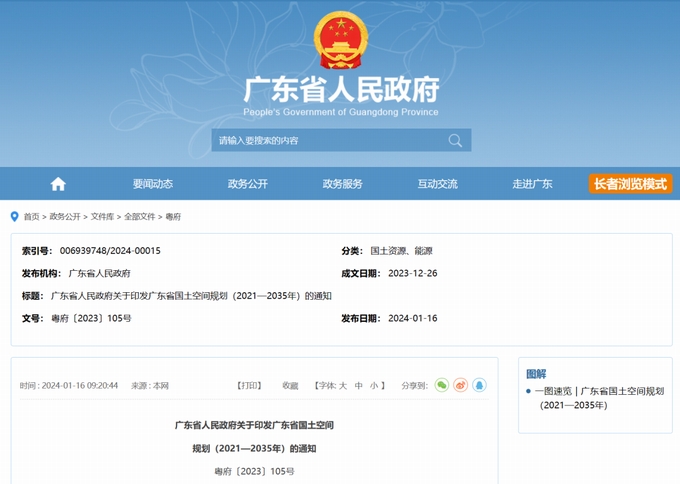This screenshot has height=484, width=680.
Task: Share article via the WeChat icon
Action: (x=441, y=385)
